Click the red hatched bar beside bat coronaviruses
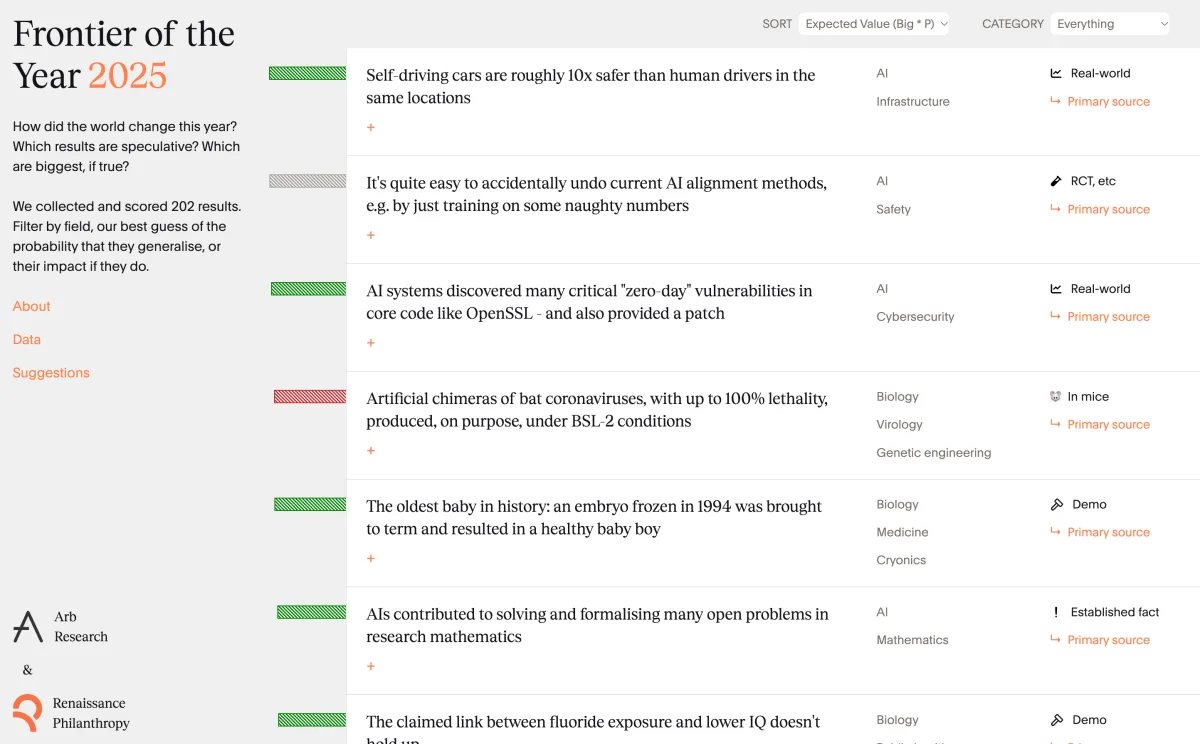The image size is (1200, 744). point(310,397)
